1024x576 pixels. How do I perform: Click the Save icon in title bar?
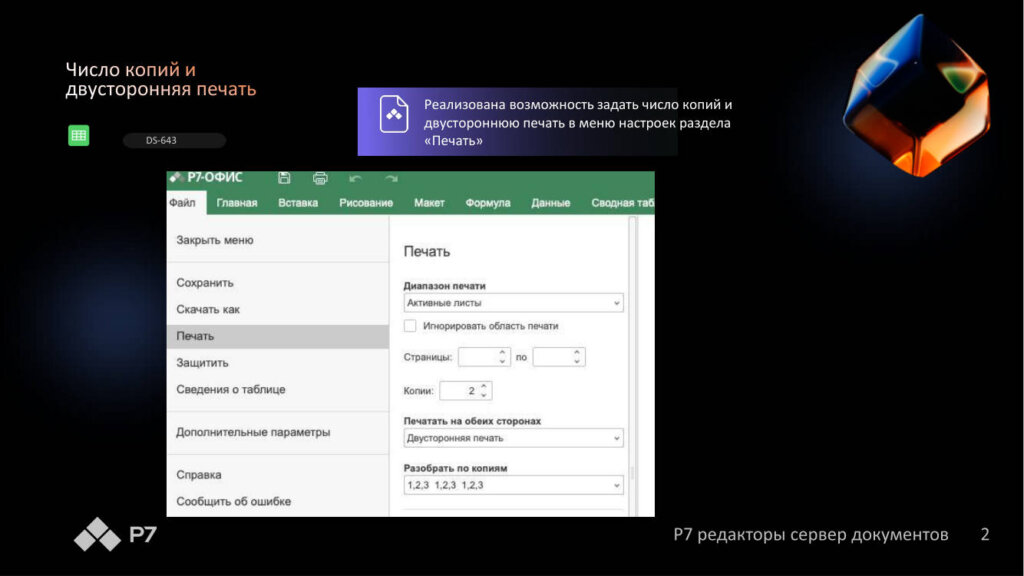click(284, 178)
